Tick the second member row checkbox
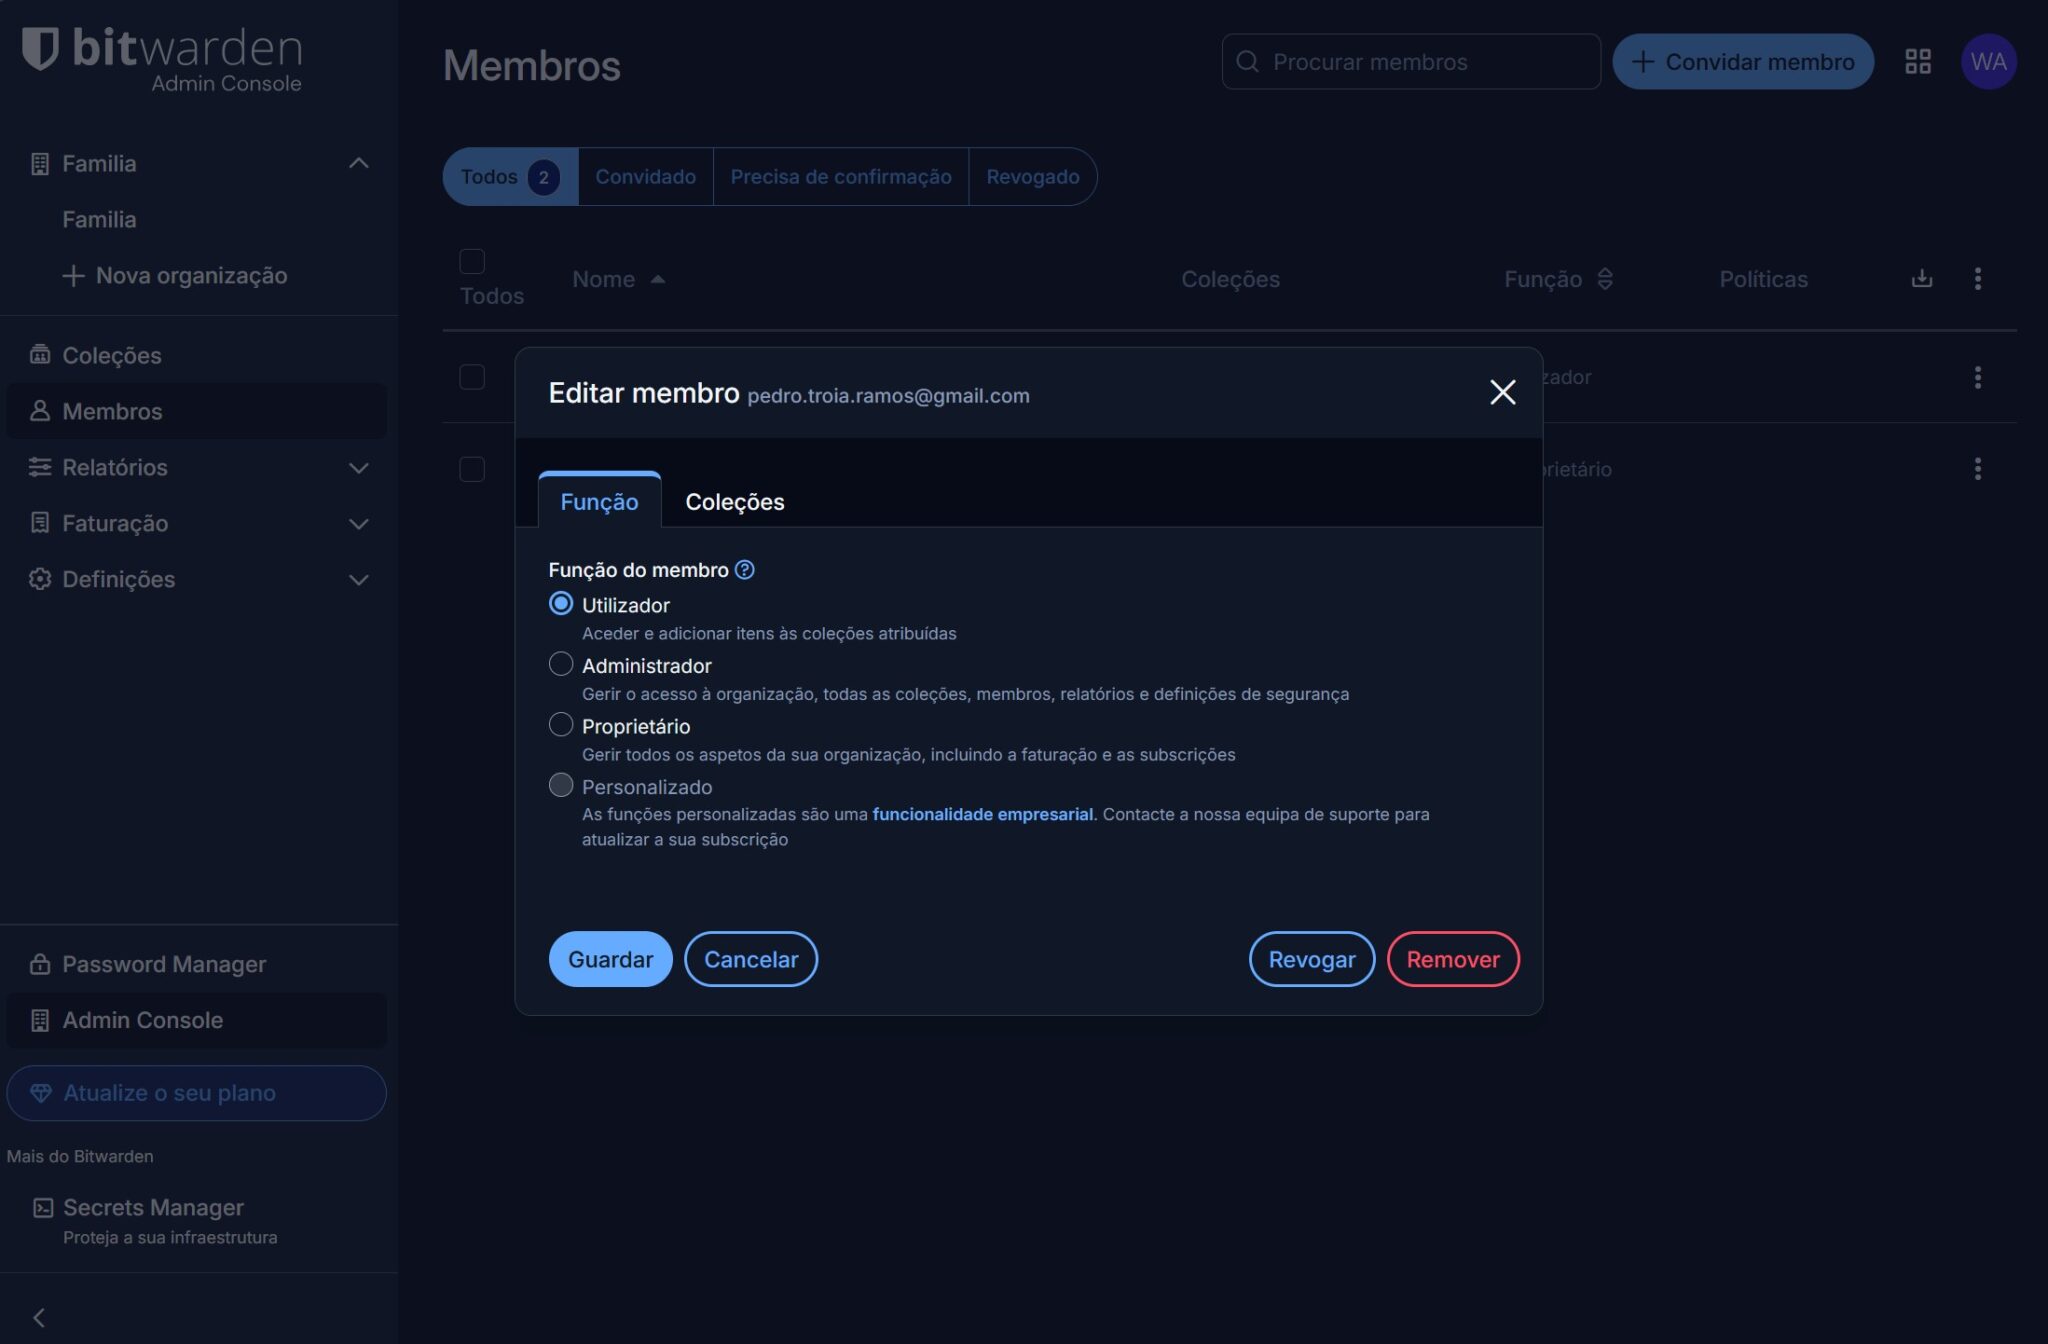 pyautogui.click(x=471, y=469)
